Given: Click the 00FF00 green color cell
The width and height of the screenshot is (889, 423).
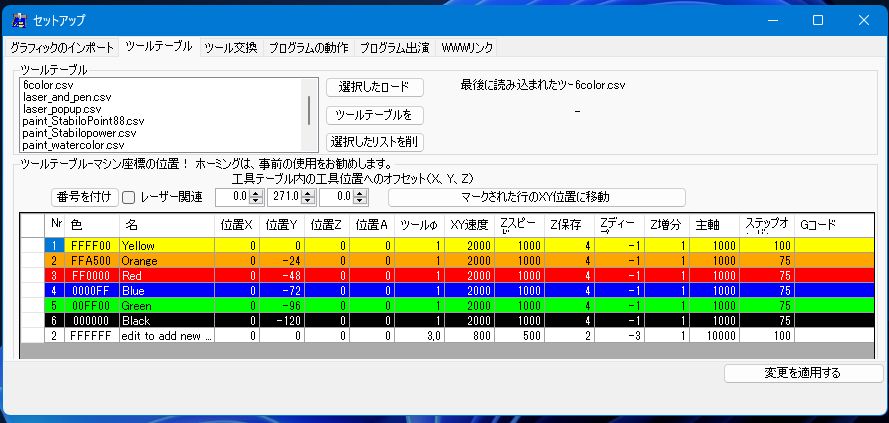Looking at the screenshot, I should 93,306.
